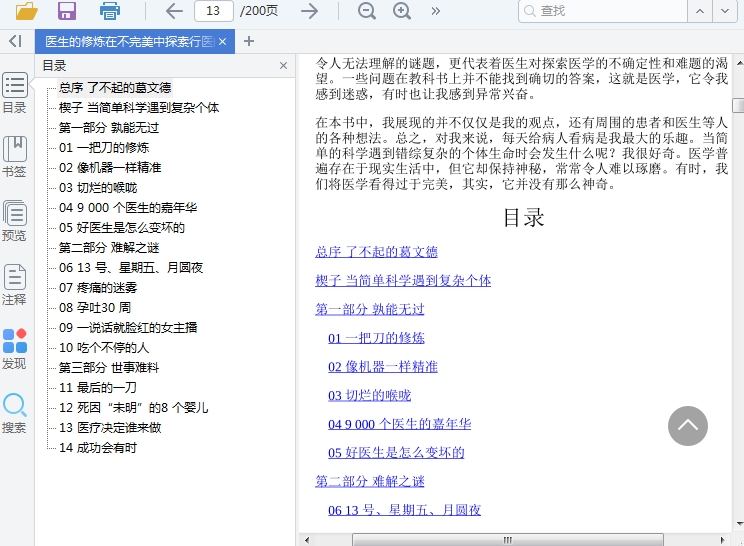Close the 目录 panel

click(283, 65)
